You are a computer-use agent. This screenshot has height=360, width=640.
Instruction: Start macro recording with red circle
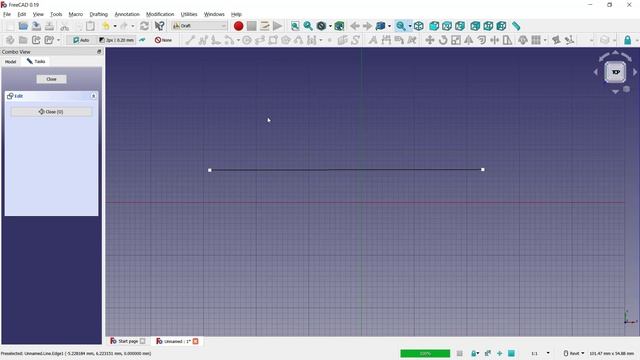tap(238, 26)
